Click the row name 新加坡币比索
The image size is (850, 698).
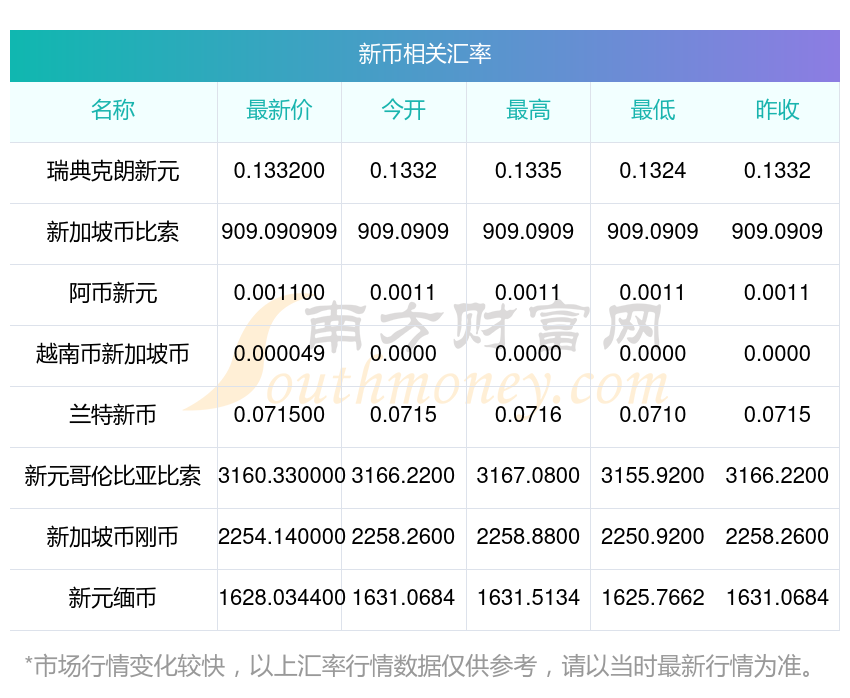[x=113, y=232]
